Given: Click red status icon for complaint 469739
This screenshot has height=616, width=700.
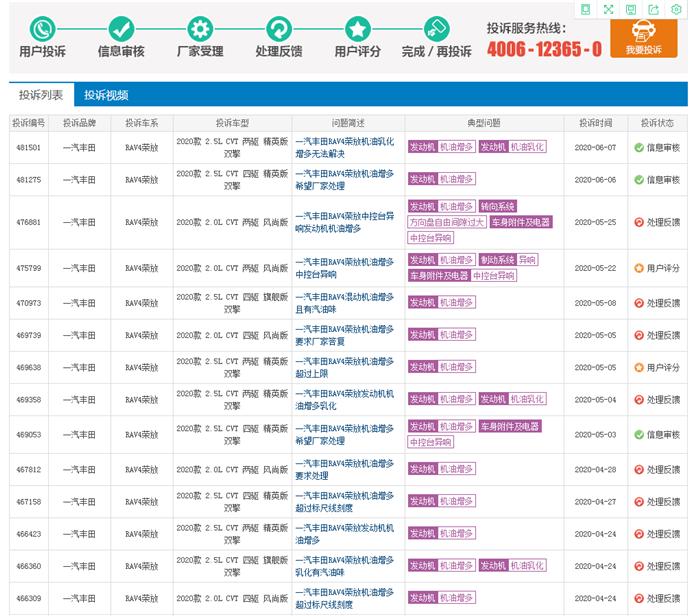Looking at the screenshot, I should (x=639, y=335).
